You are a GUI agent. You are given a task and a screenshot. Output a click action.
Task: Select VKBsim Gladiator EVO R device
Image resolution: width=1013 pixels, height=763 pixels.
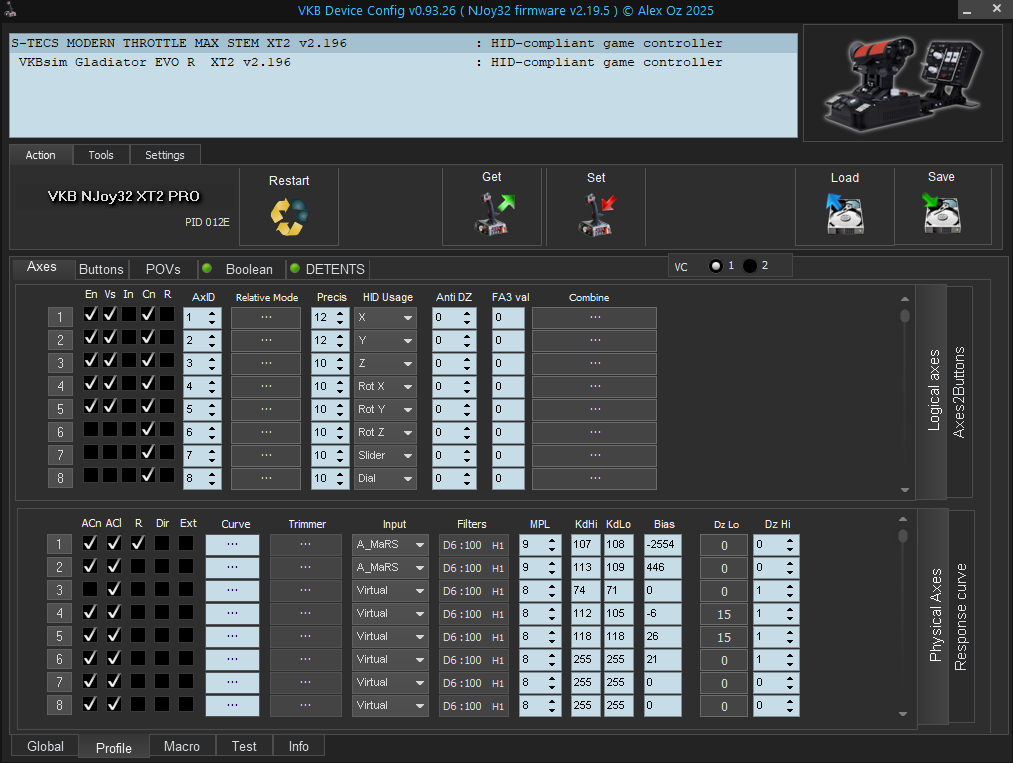(x=403, y=62)
